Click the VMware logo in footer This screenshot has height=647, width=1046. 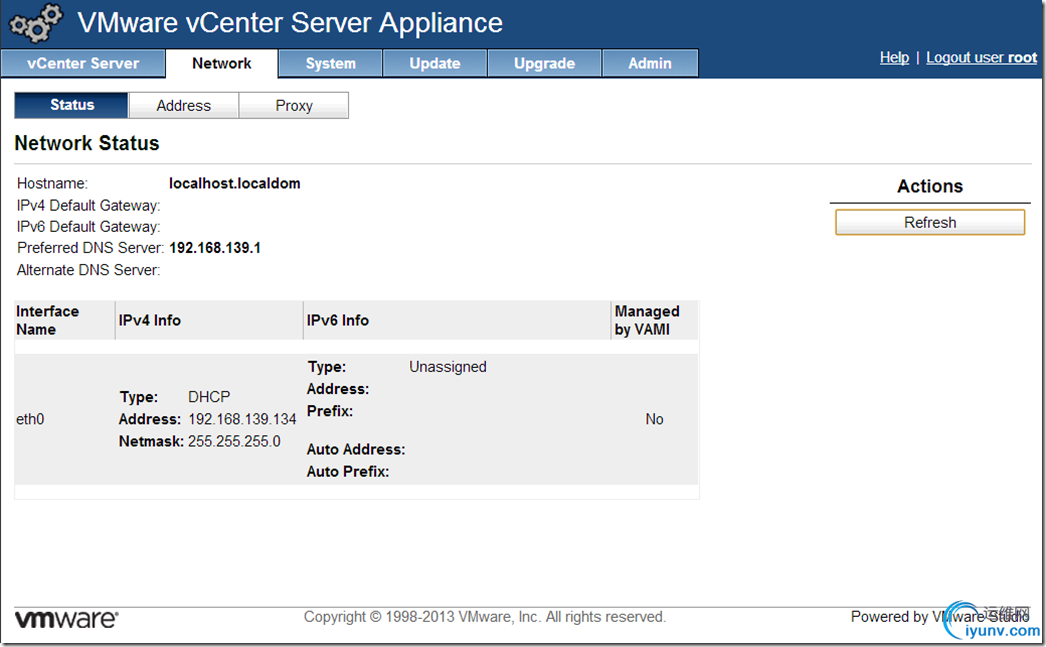[x=66, y=618]
